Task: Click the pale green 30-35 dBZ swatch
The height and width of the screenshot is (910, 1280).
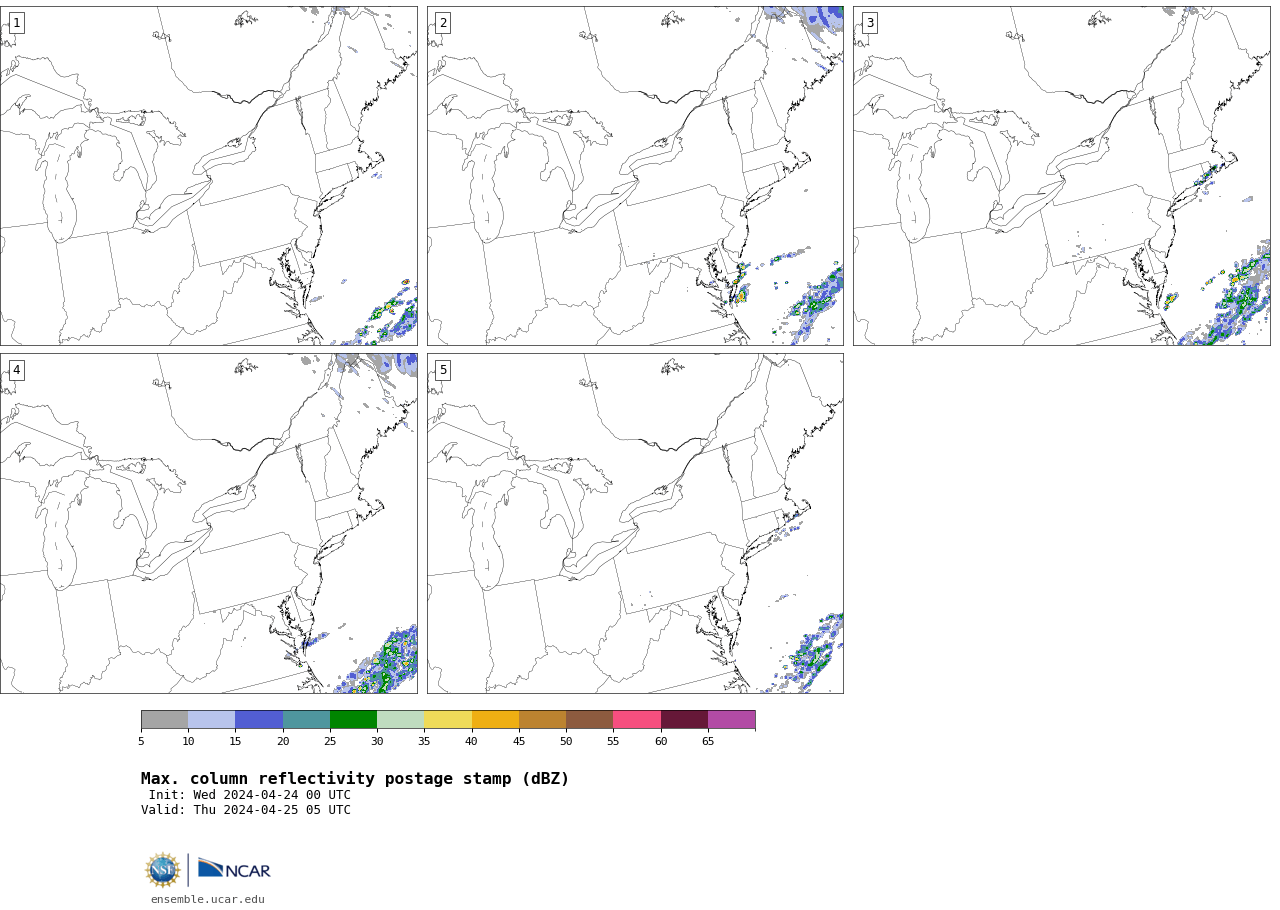Action: pos(400,720)
